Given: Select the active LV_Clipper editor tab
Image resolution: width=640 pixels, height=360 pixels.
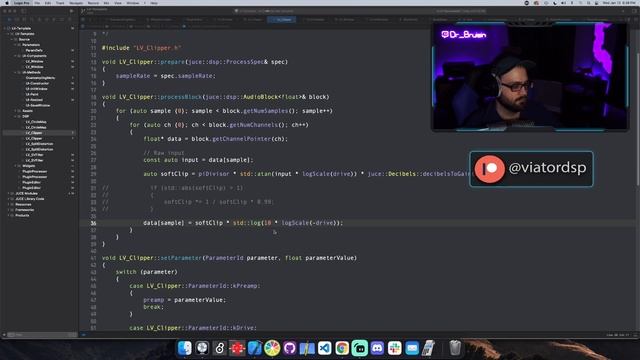Looking at the screenshot, I should 282,20.
